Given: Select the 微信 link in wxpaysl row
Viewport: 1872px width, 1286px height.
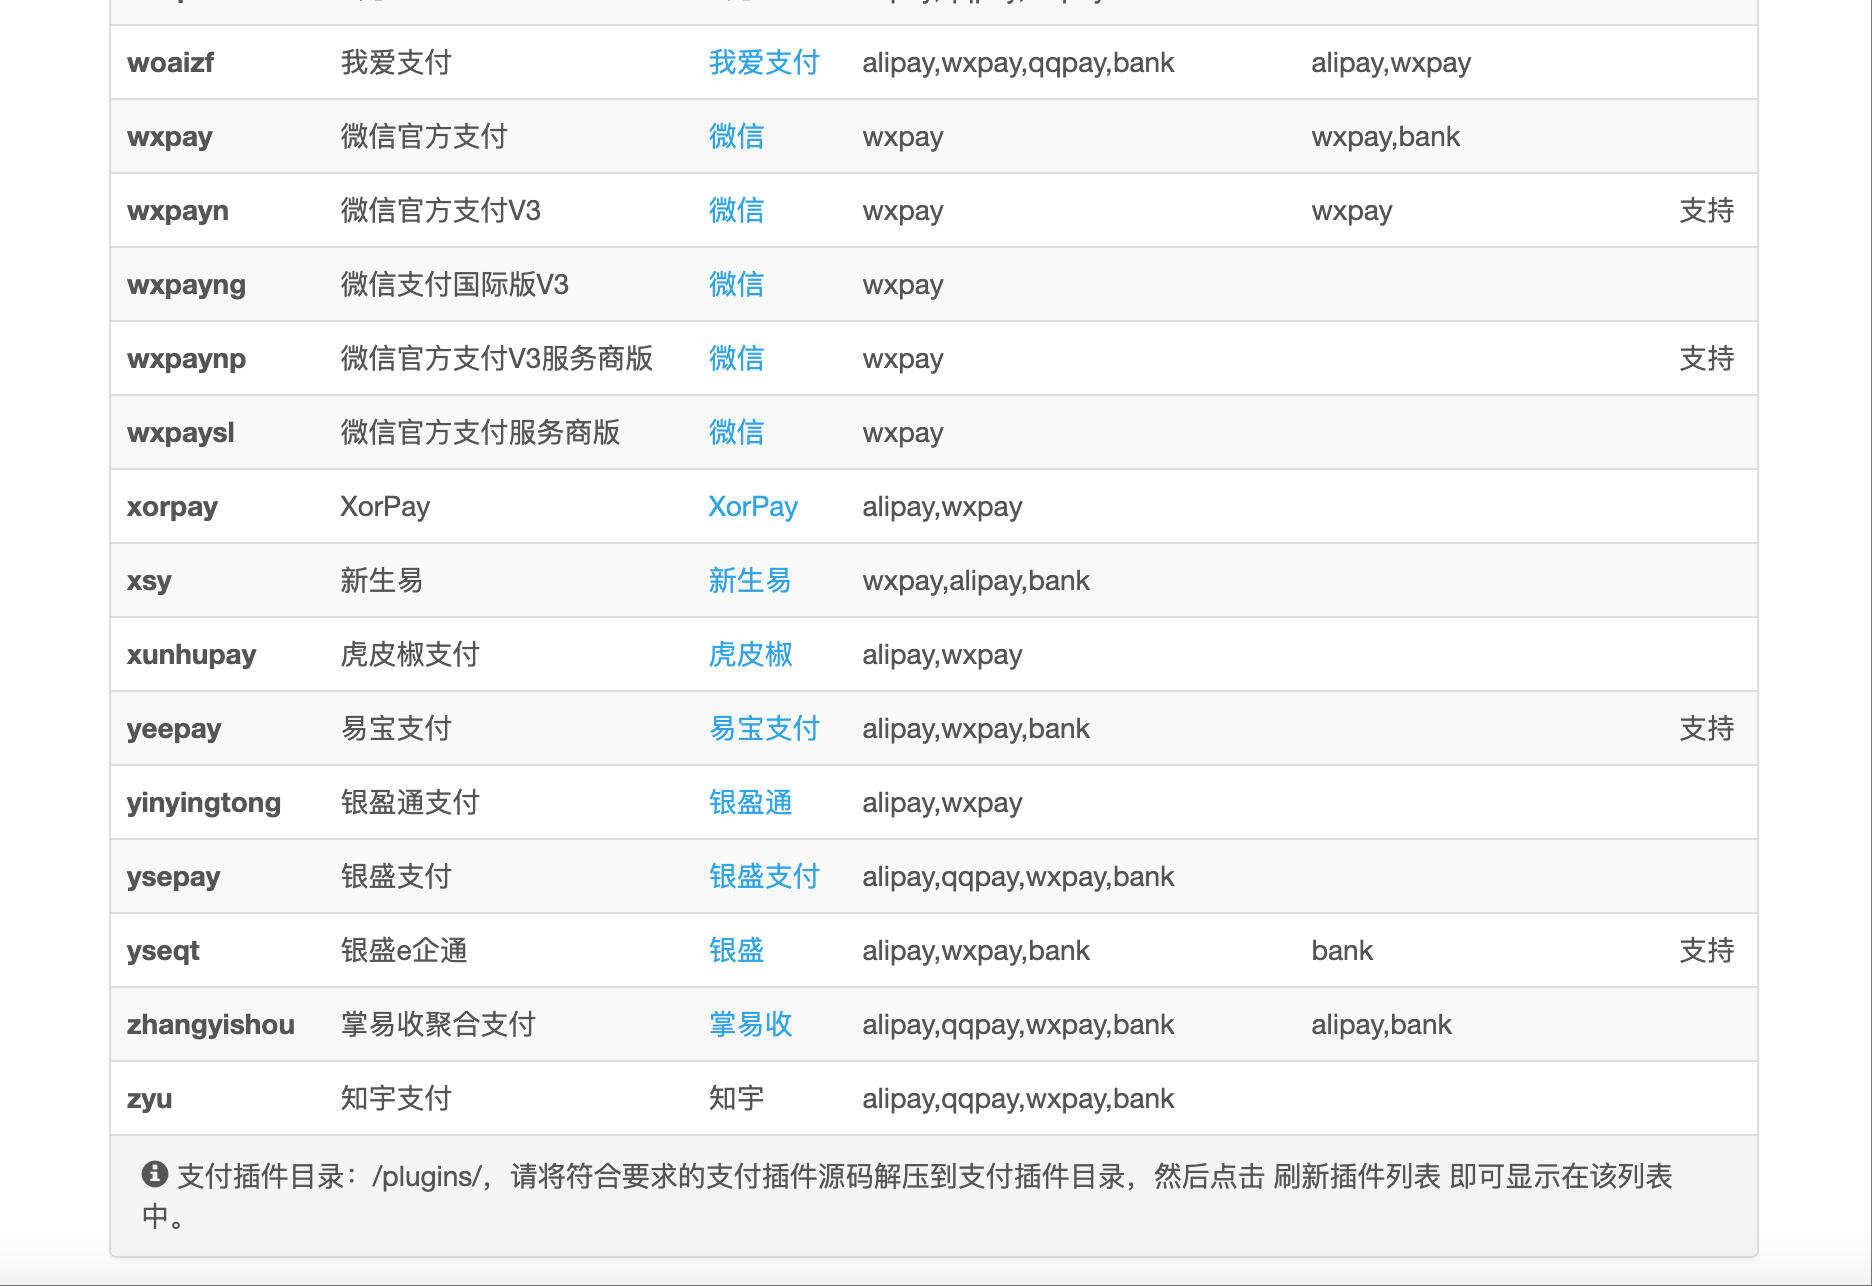Looking at the screenshot, I should [735, 433].
